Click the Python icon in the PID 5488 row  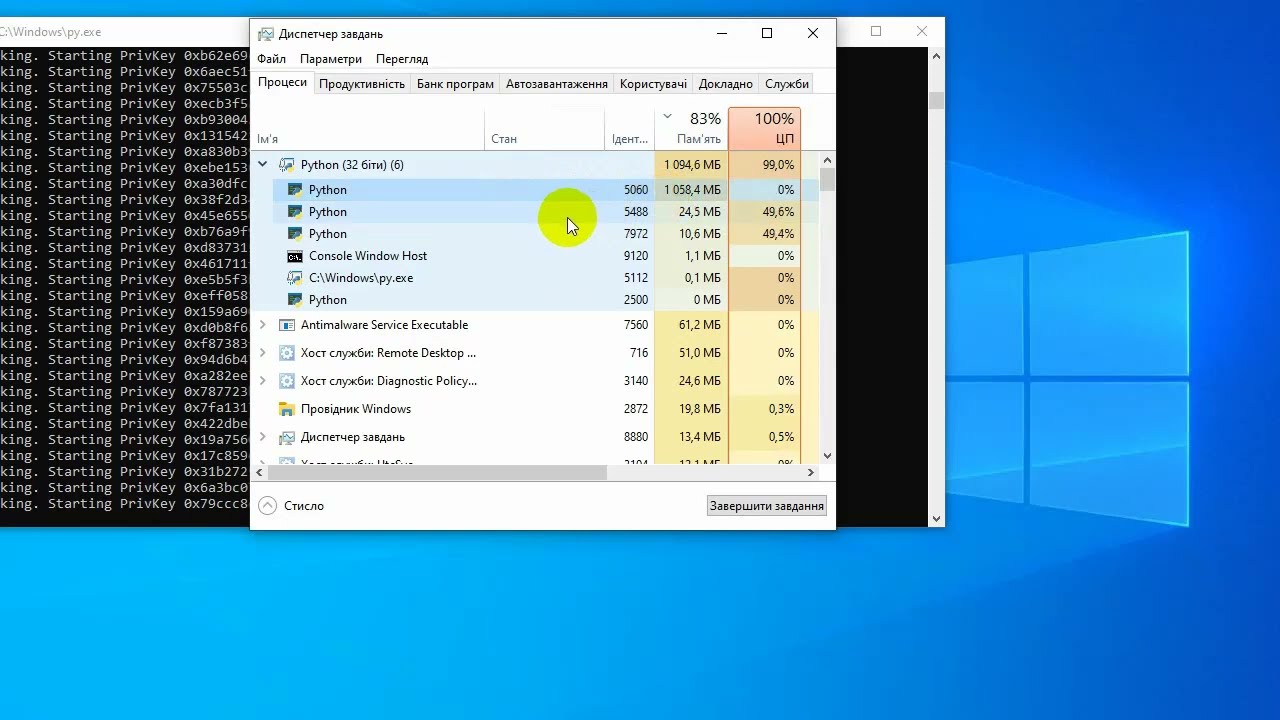pos(295,212)
